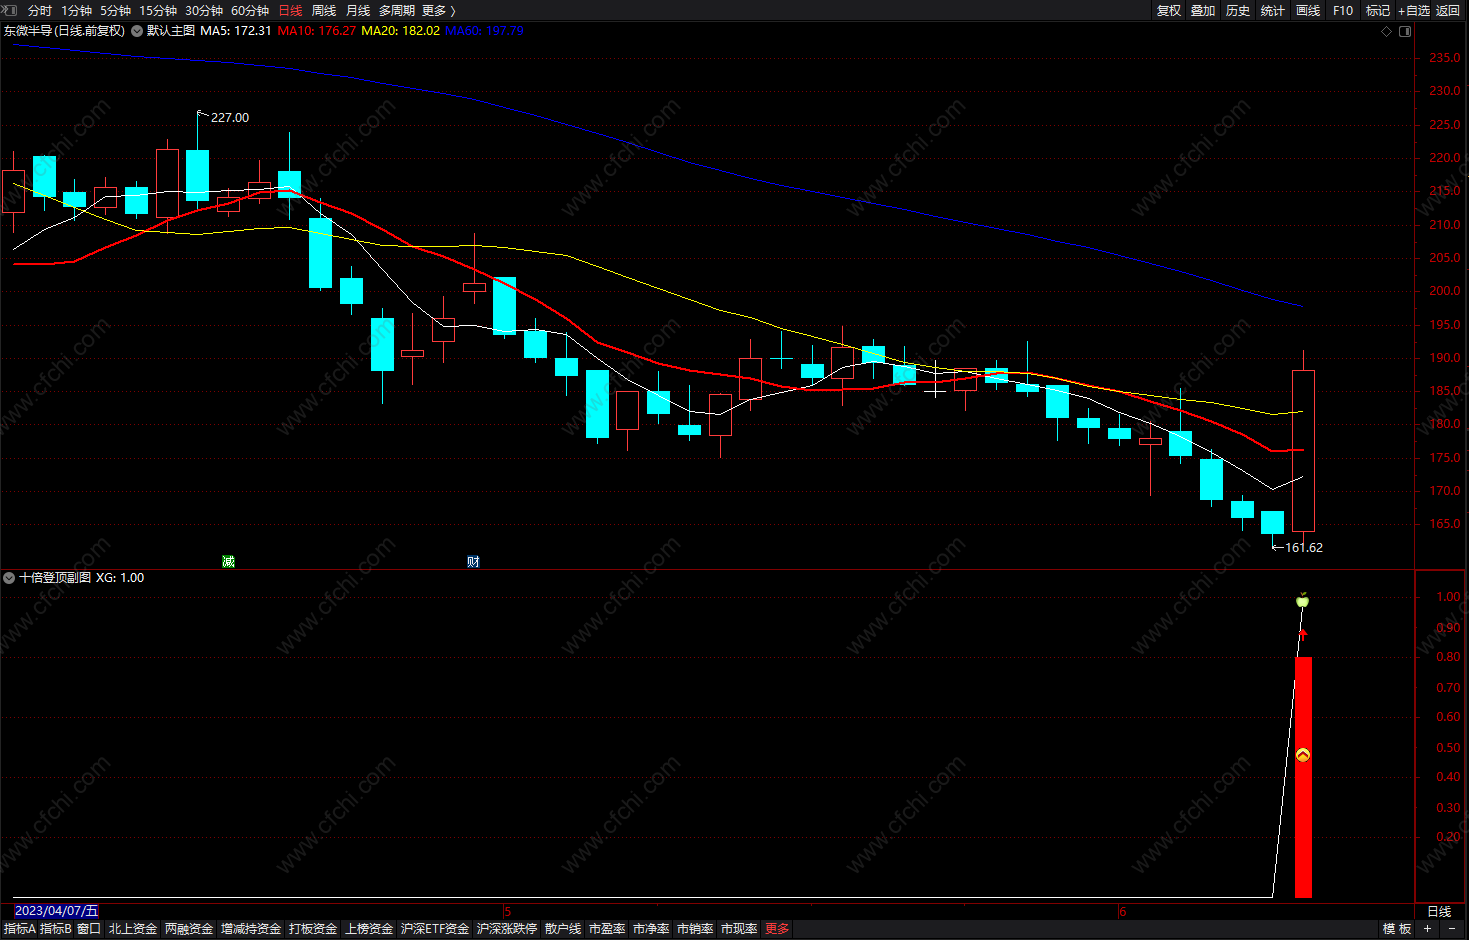Open the 多周期 view

(x=396, y=10)
